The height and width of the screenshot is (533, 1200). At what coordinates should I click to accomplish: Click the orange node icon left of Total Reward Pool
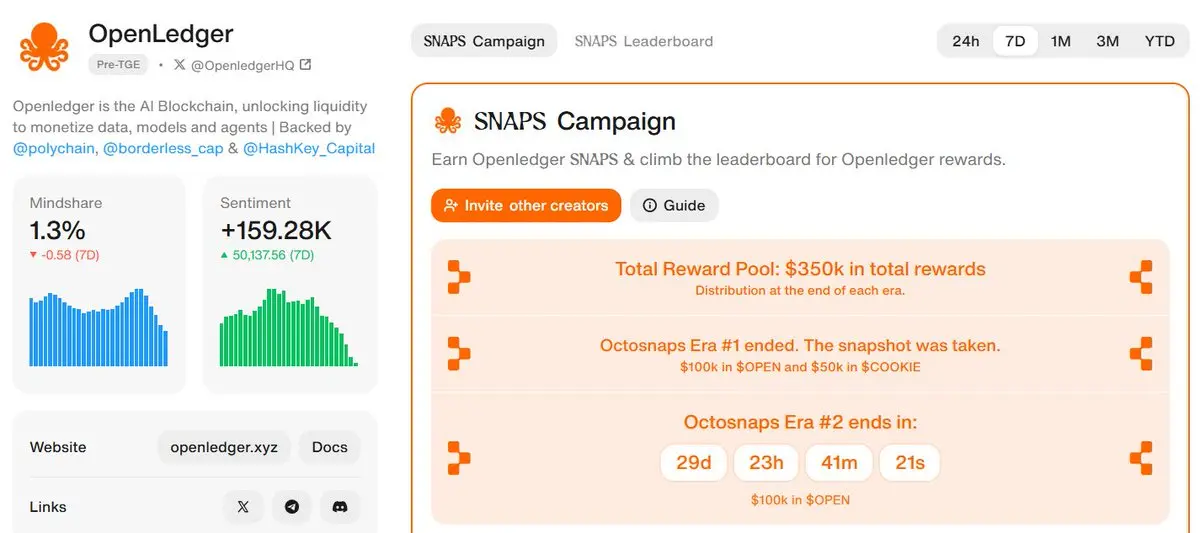[458, 276]
